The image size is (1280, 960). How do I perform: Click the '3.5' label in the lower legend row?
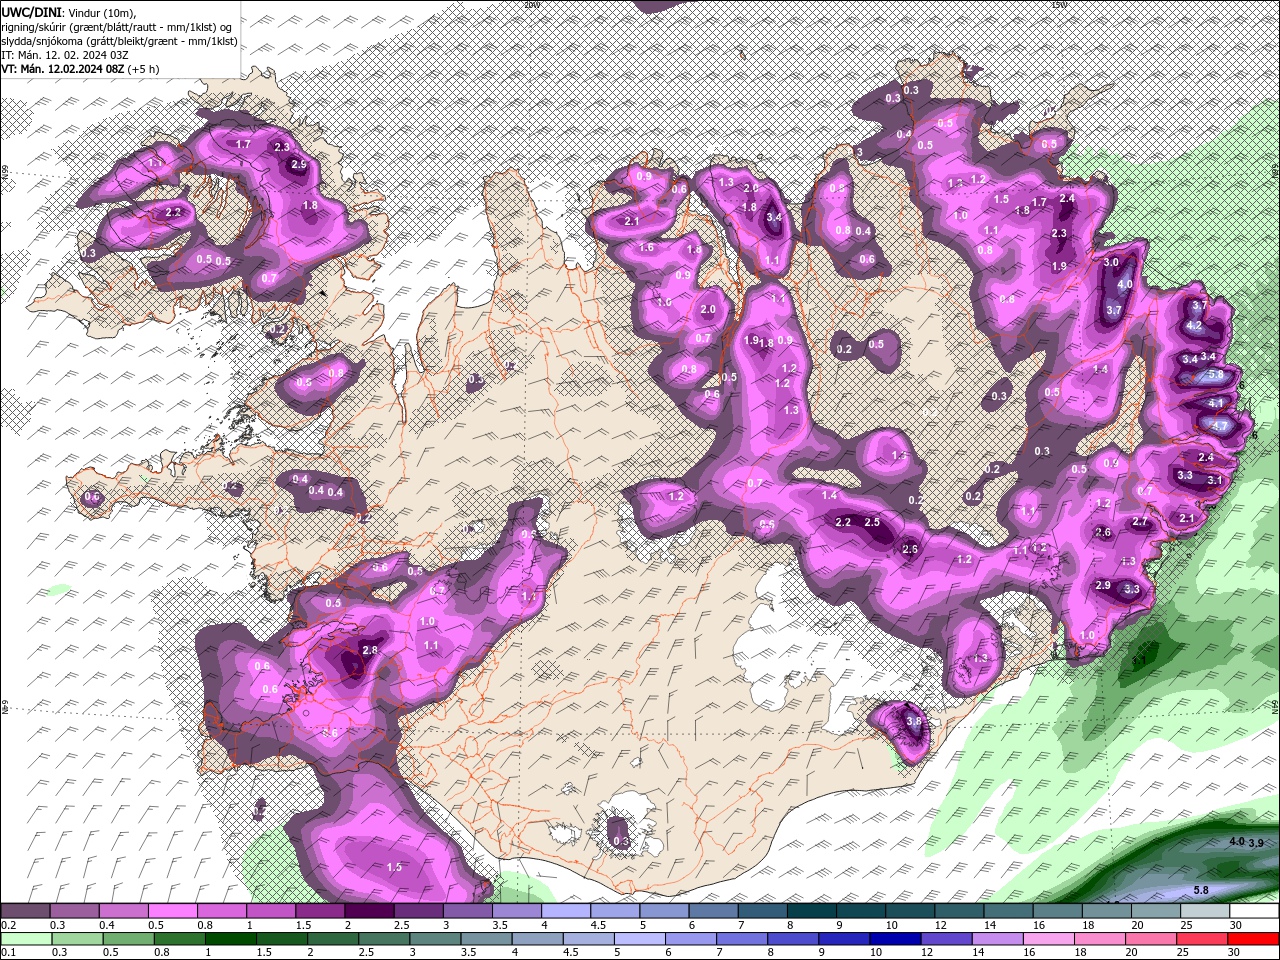coord(468,951)
